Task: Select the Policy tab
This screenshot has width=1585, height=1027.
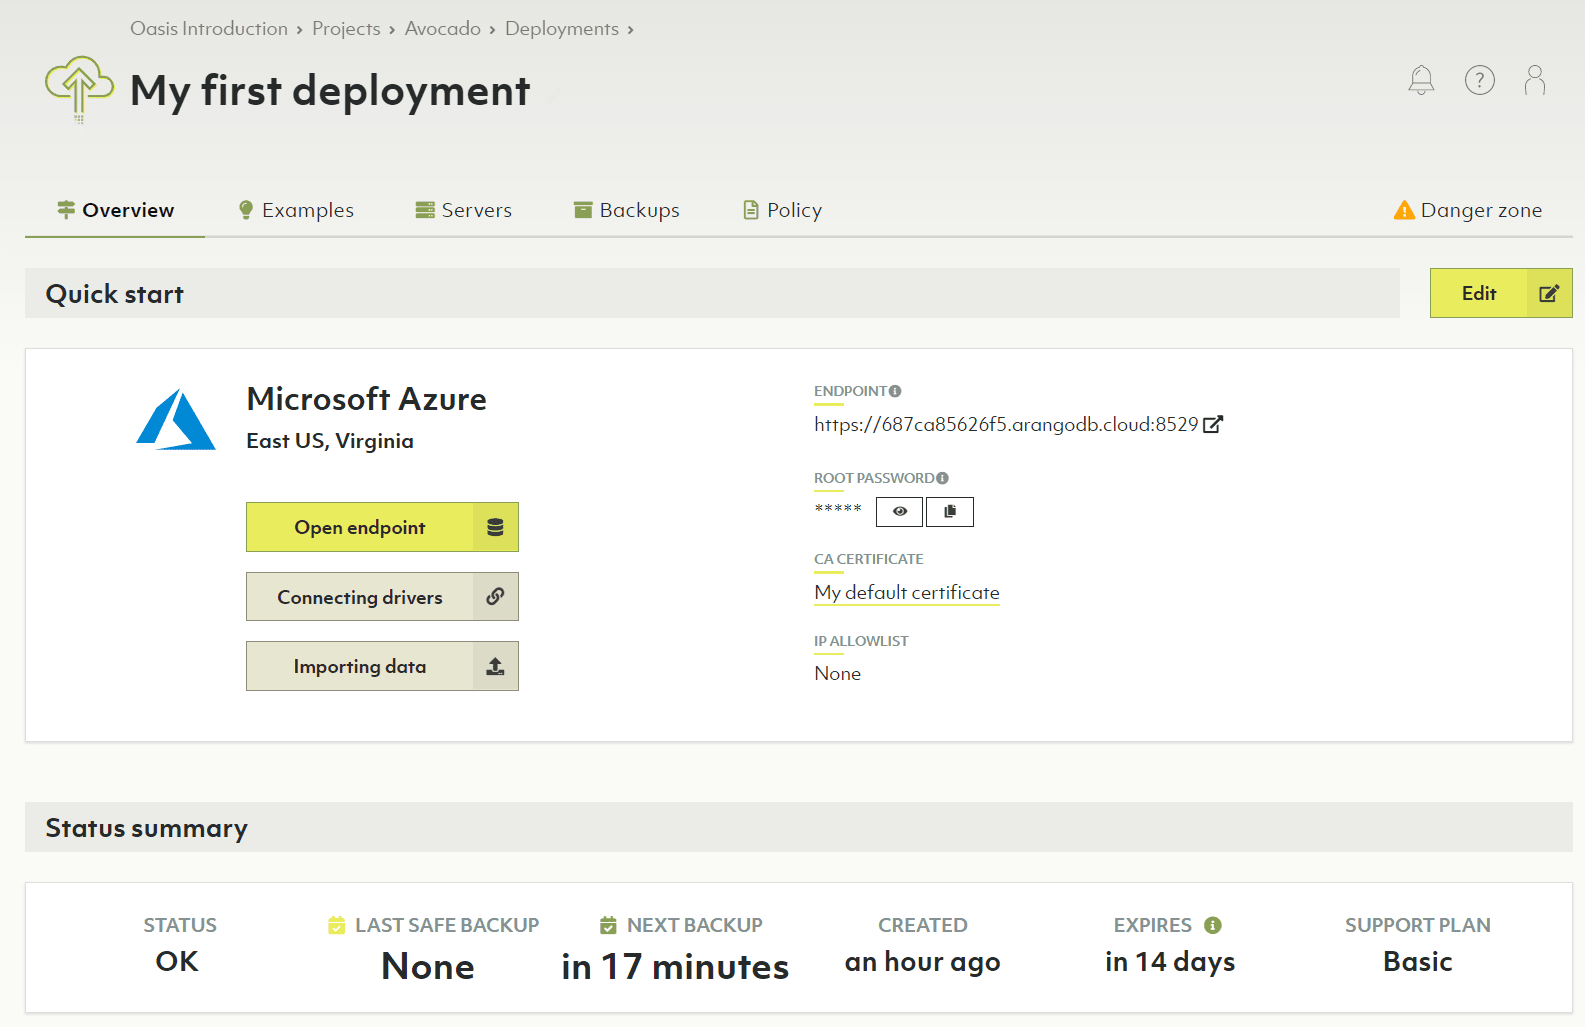Action: [782, 210]
